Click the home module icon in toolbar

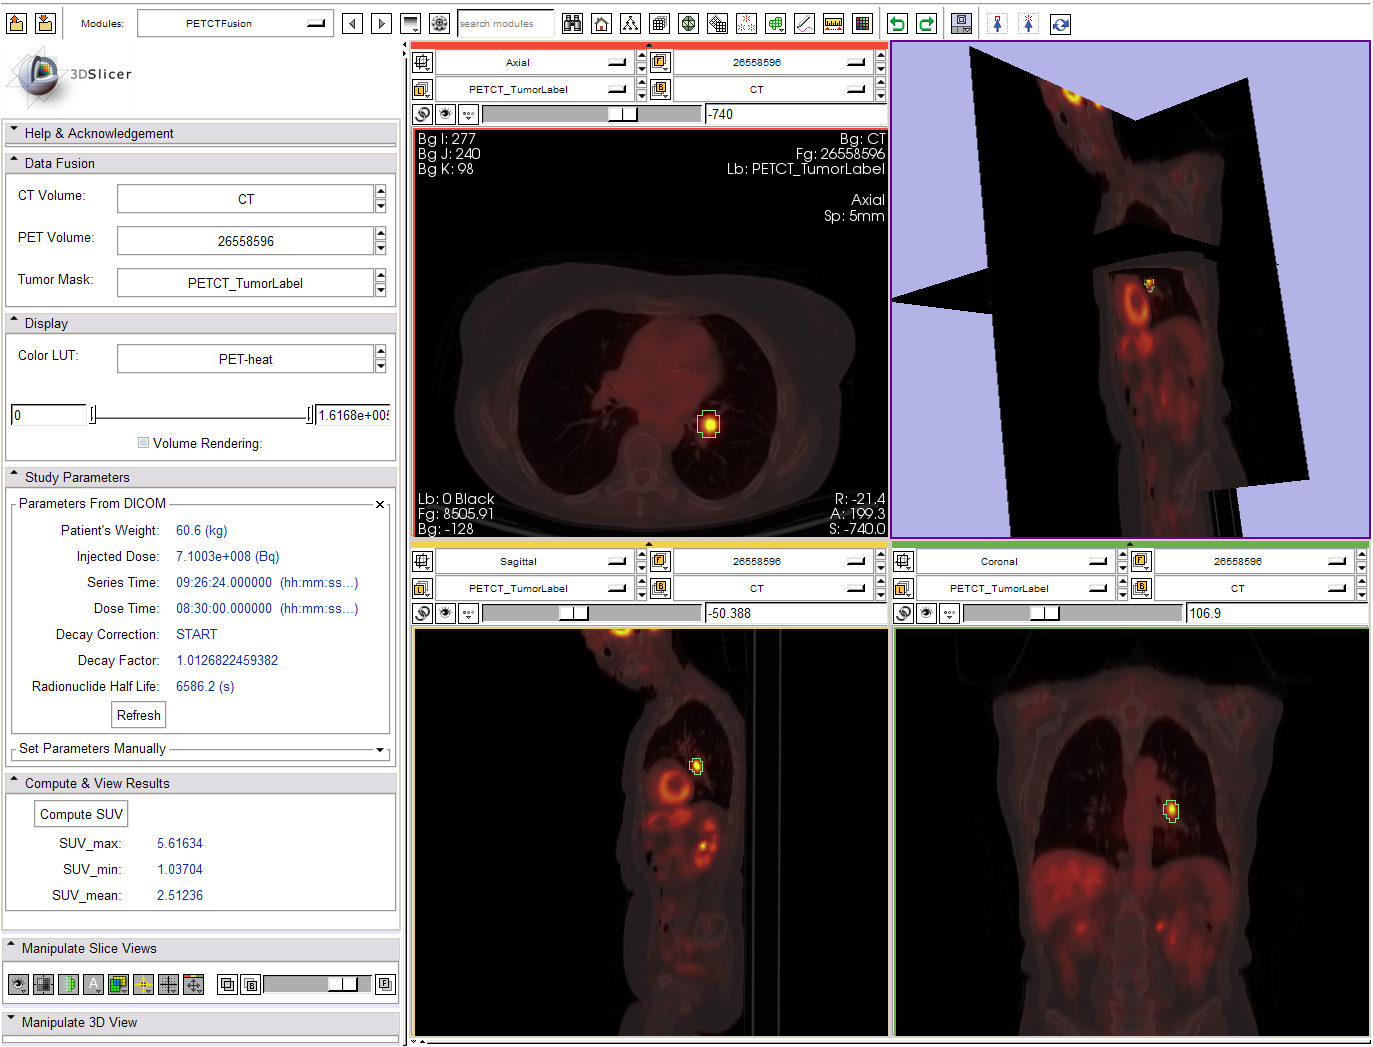coord(601,24)
